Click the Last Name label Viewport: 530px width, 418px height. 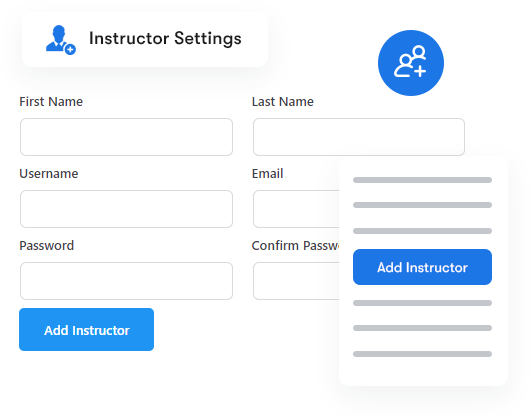[283, 102]
